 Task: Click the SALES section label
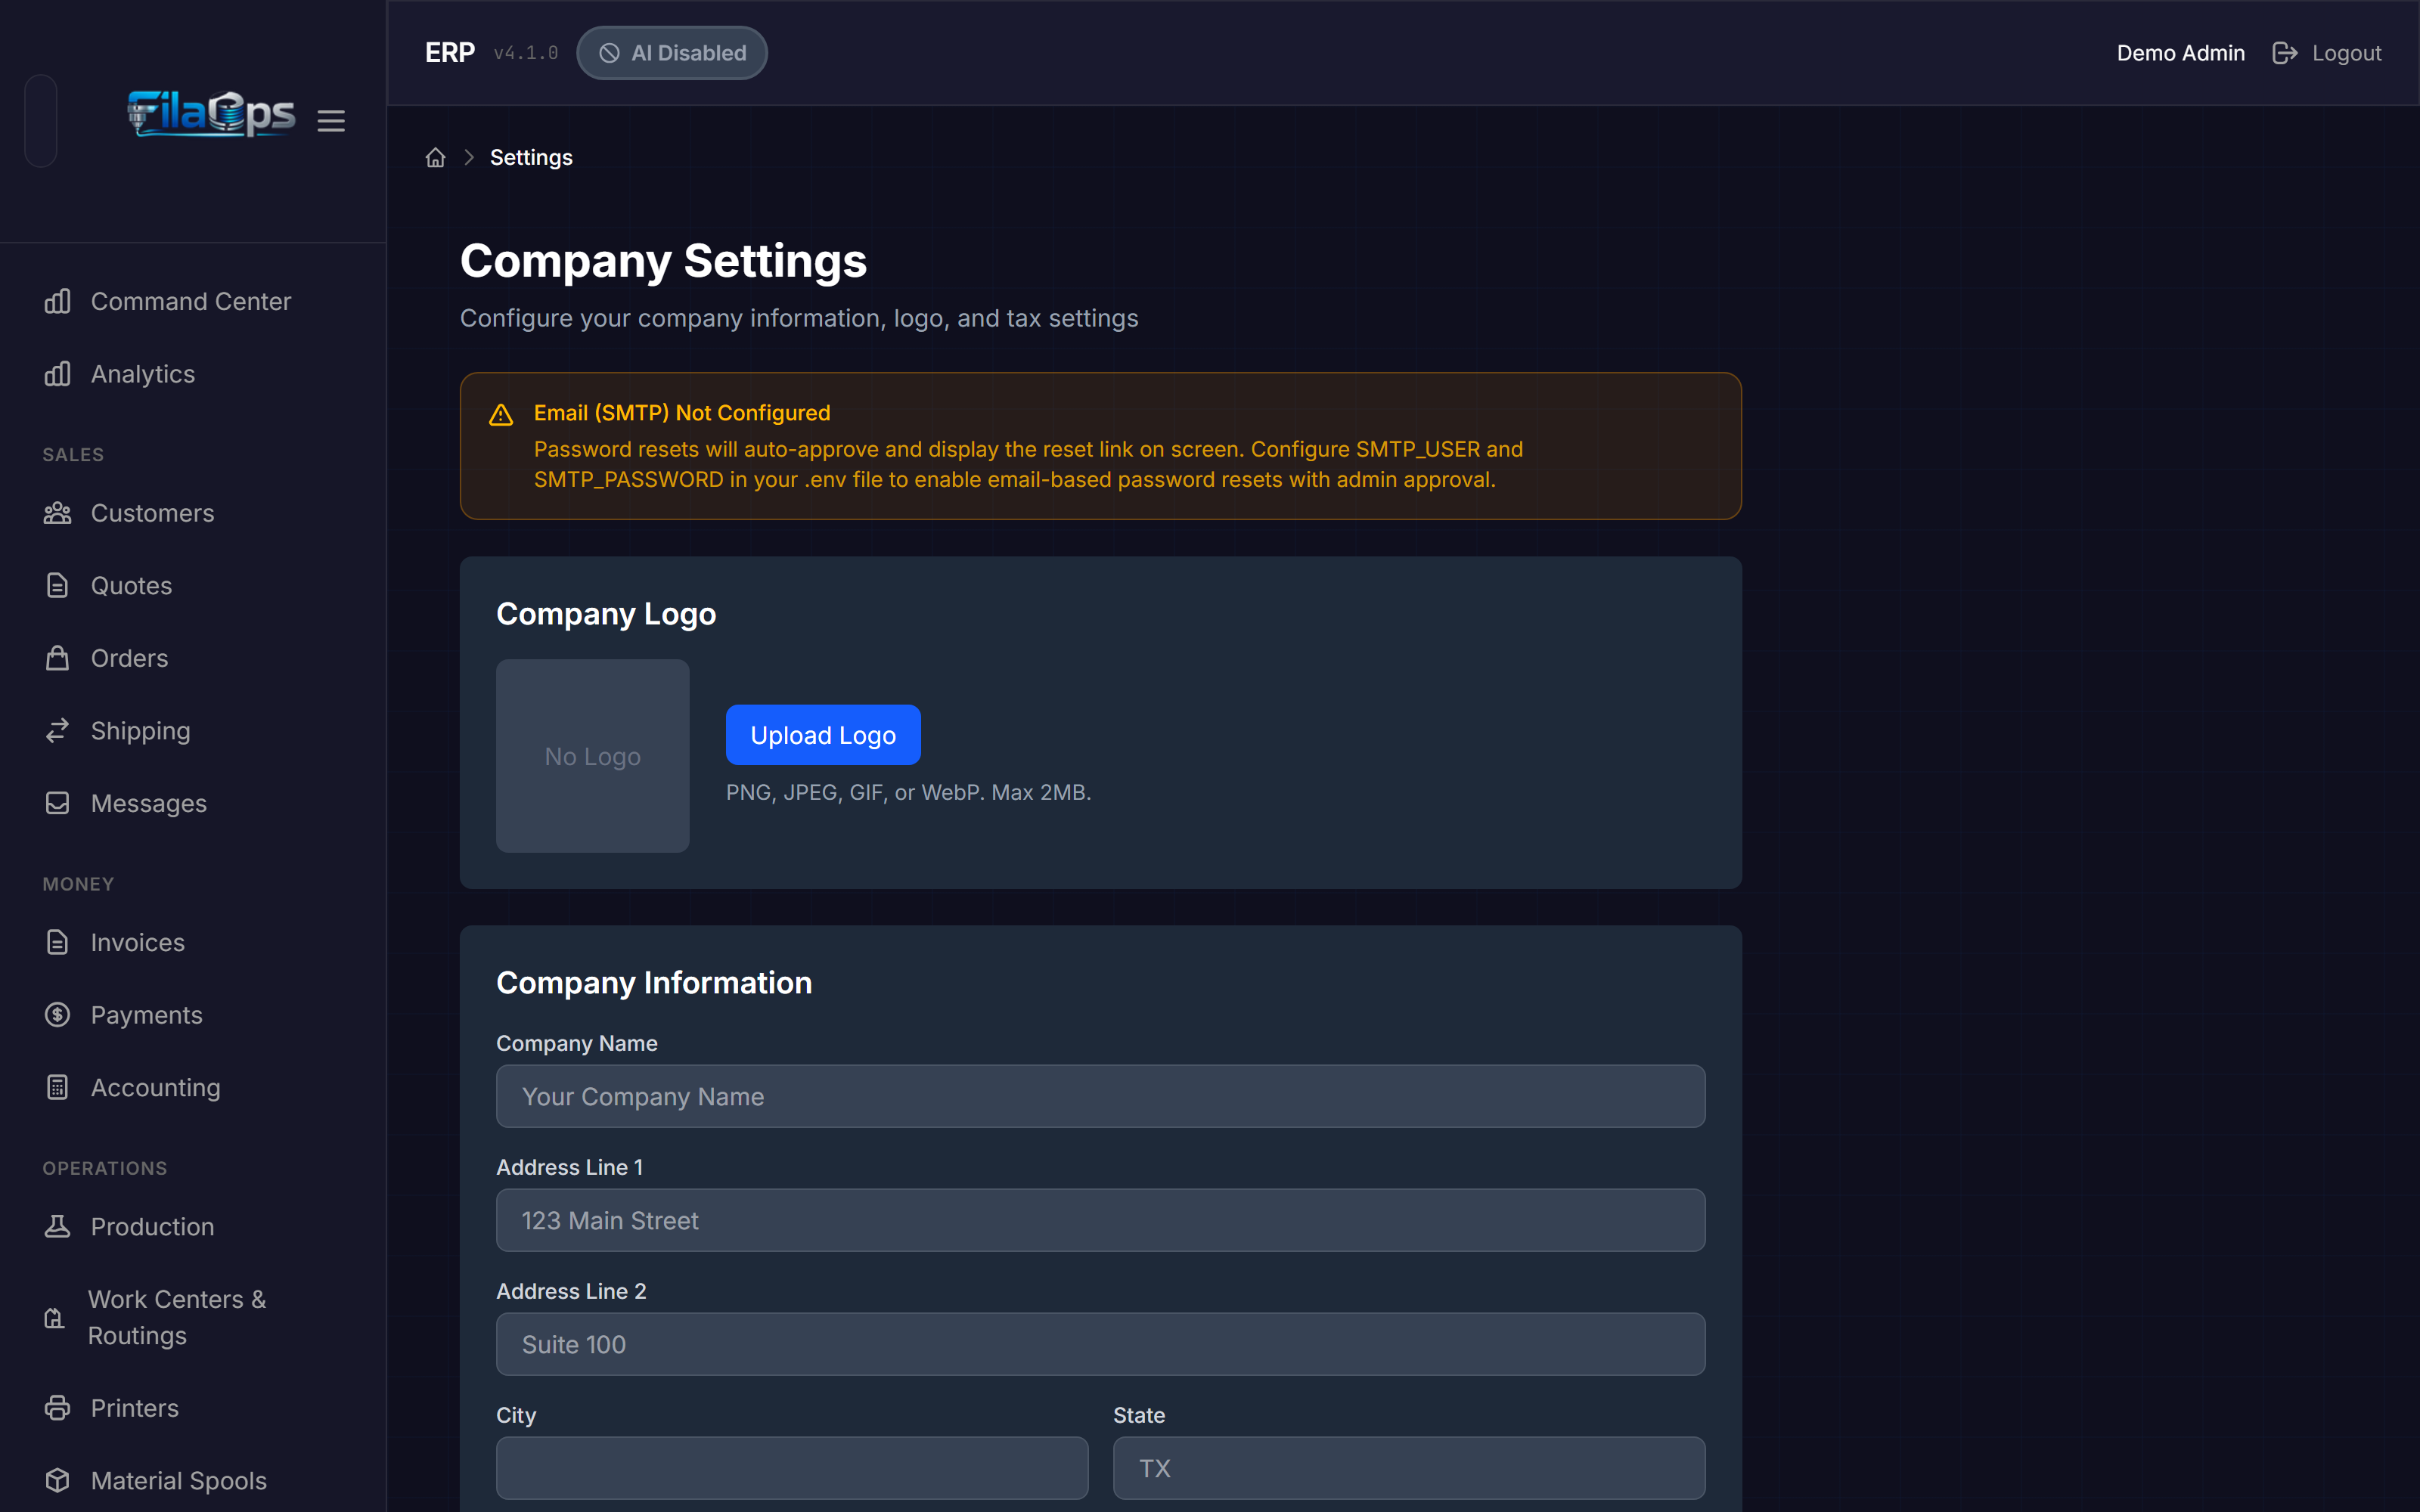73,455
